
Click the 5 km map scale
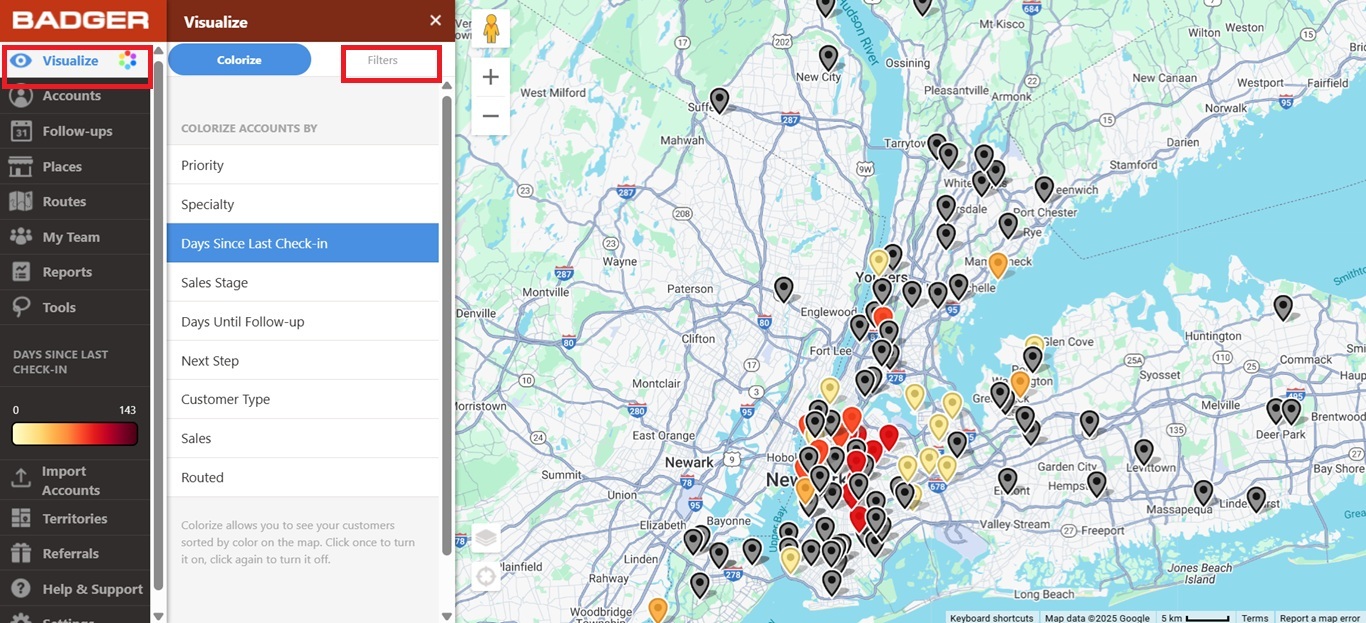click(1196, 618)
